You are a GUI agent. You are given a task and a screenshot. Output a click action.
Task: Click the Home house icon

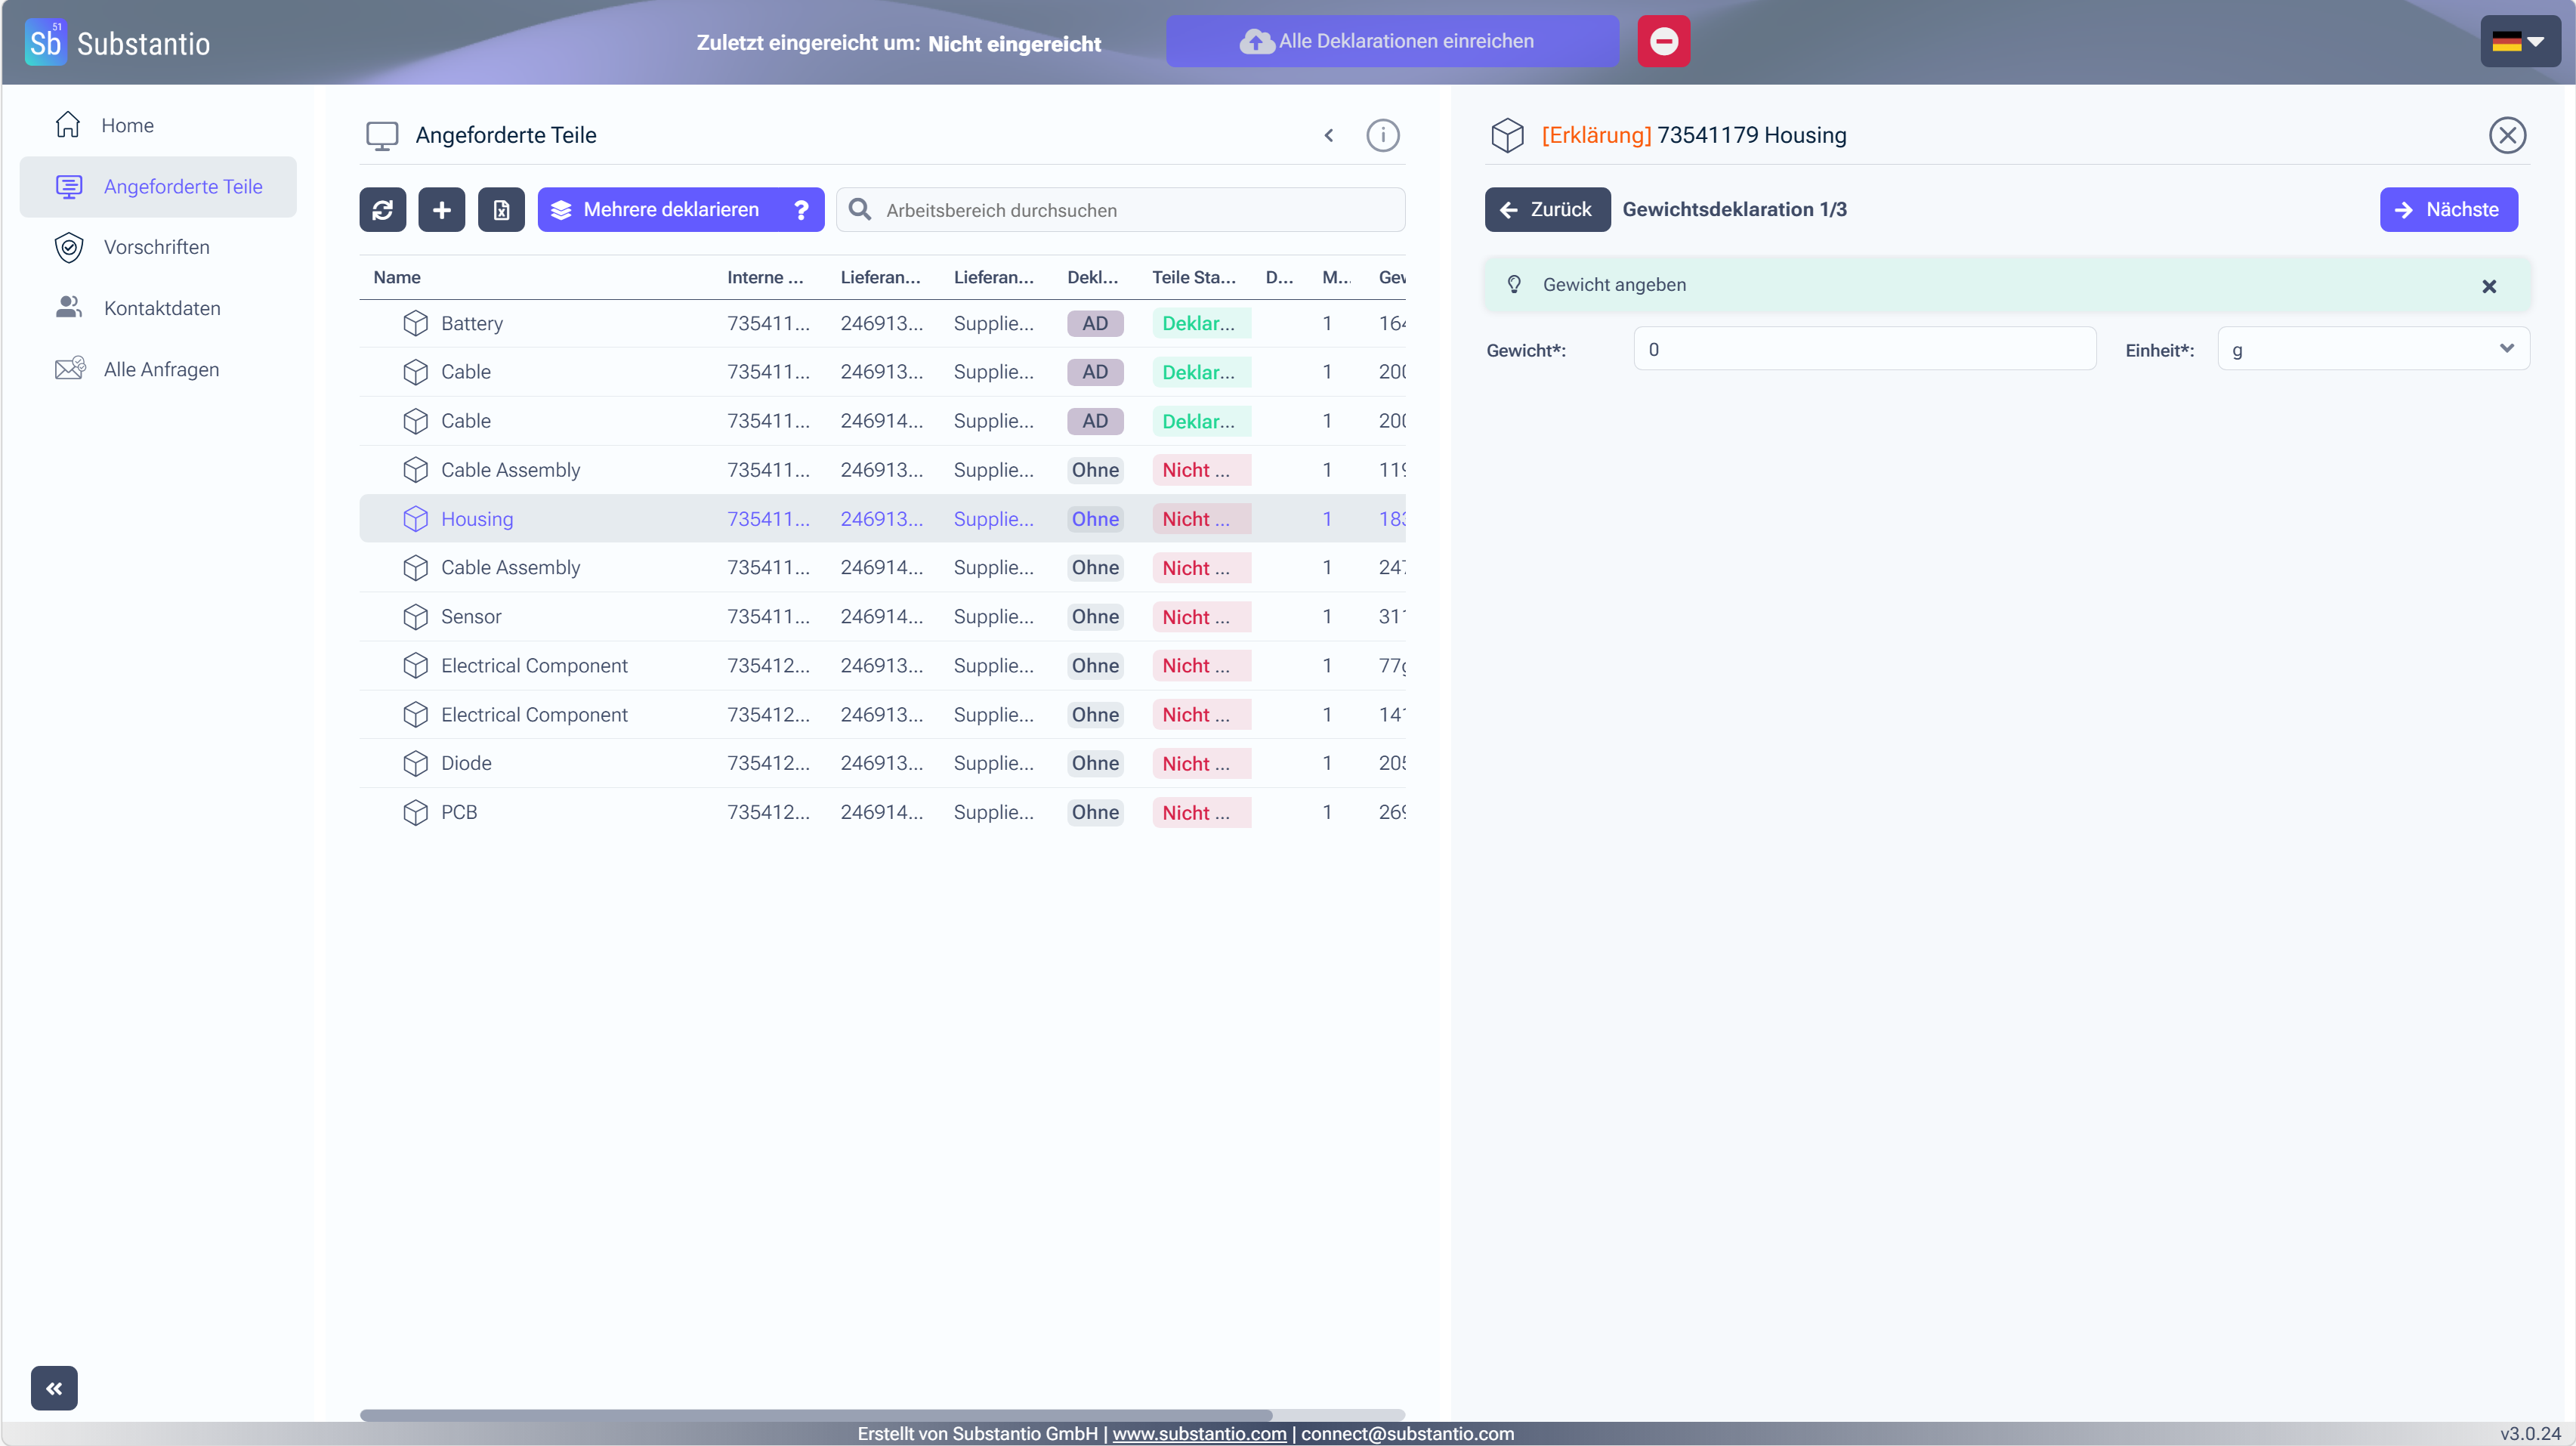(x=68, y=124)
